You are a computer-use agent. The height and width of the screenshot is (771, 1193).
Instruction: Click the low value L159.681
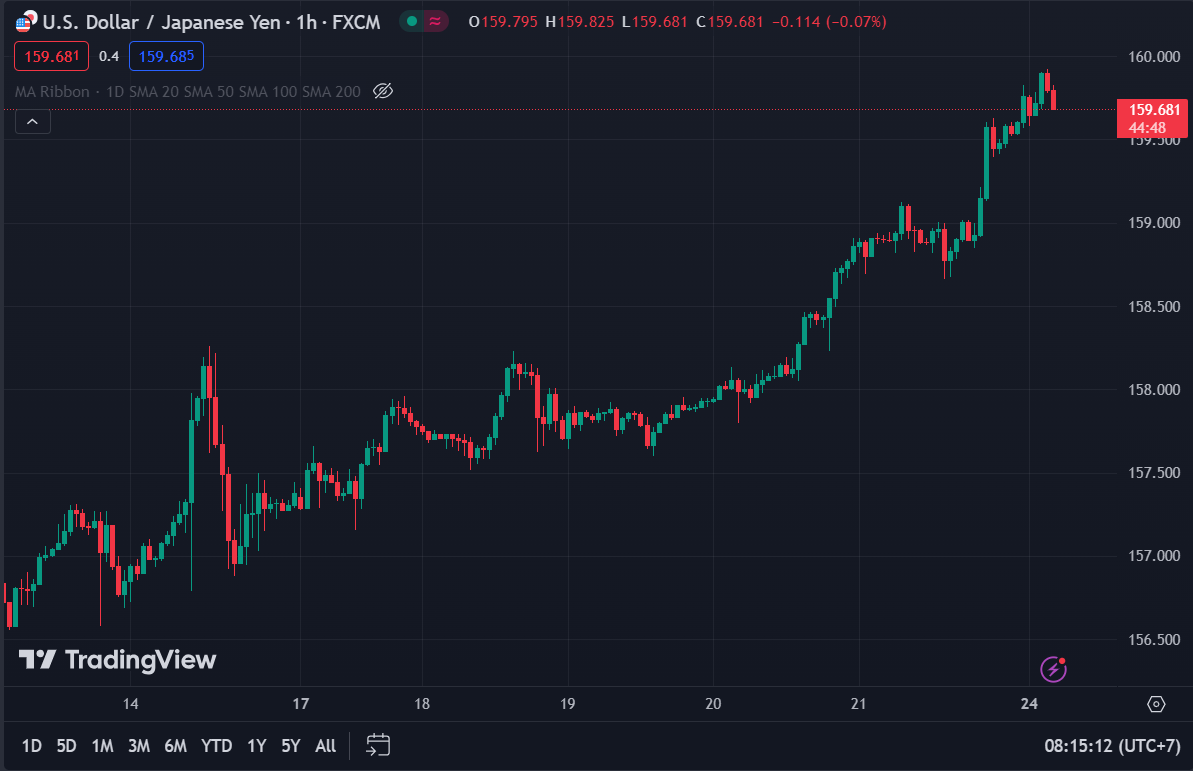pos(654,22)
